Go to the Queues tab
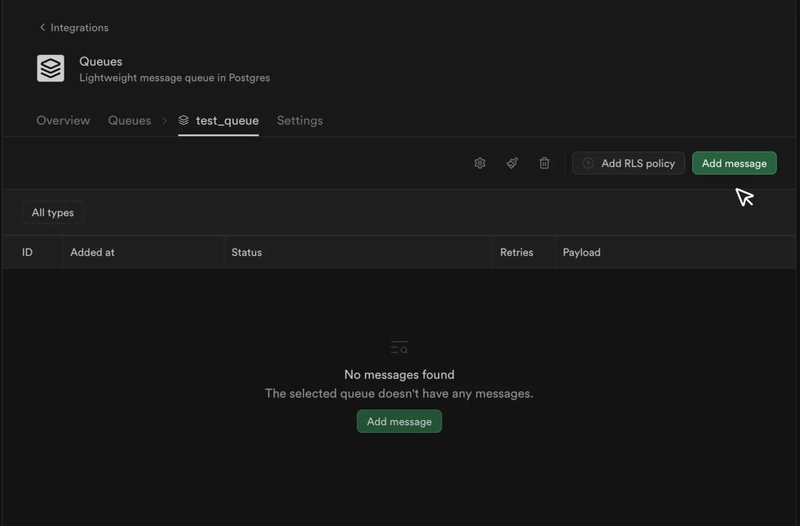The image size is (800, 526). click(129, 120)
